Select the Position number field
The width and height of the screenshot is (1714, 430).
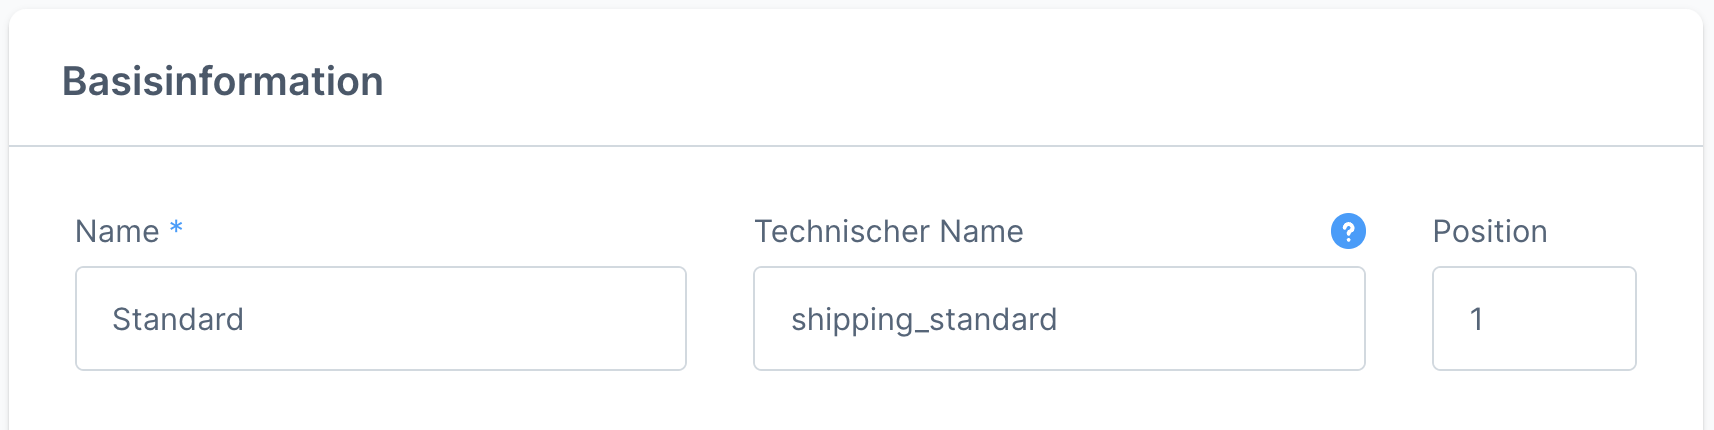tap(1533, 318)
